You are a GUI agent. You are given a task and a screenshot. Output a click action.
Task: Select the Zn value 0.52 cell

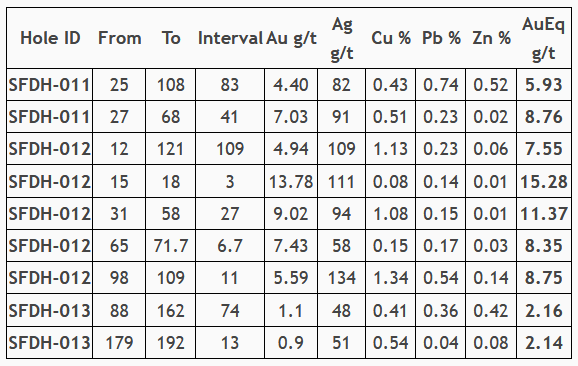click(491, 85)
